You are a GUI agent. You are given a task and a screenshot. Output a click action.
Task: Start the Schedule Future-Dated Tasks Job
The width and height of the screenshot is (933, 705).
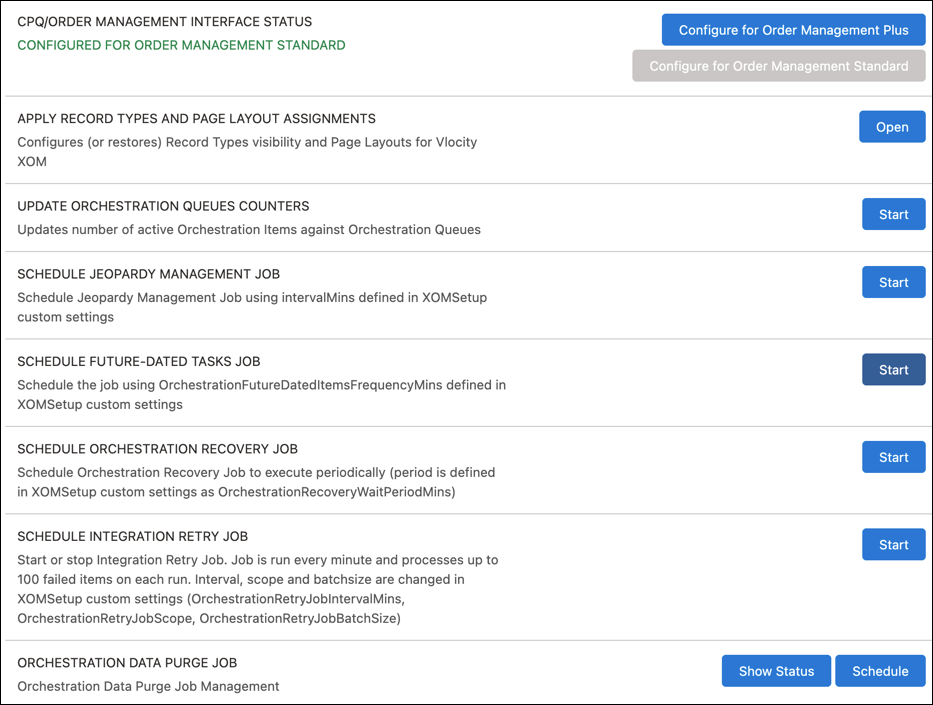coord(894,369)
